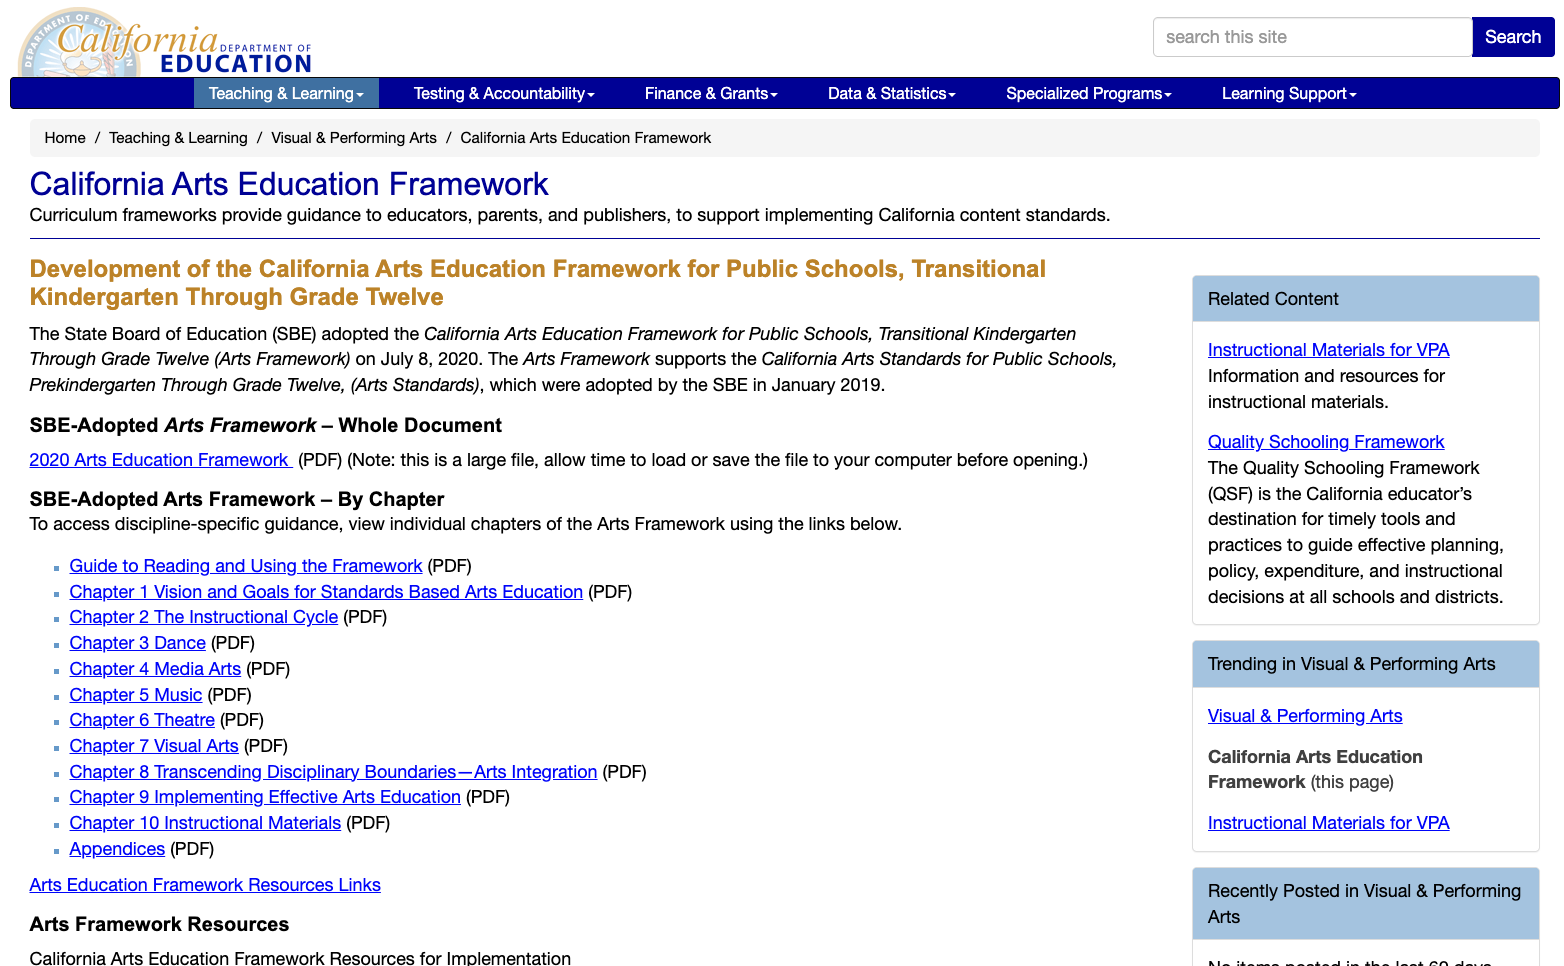Open the Learning Support dropdown

click(1289, 93)
